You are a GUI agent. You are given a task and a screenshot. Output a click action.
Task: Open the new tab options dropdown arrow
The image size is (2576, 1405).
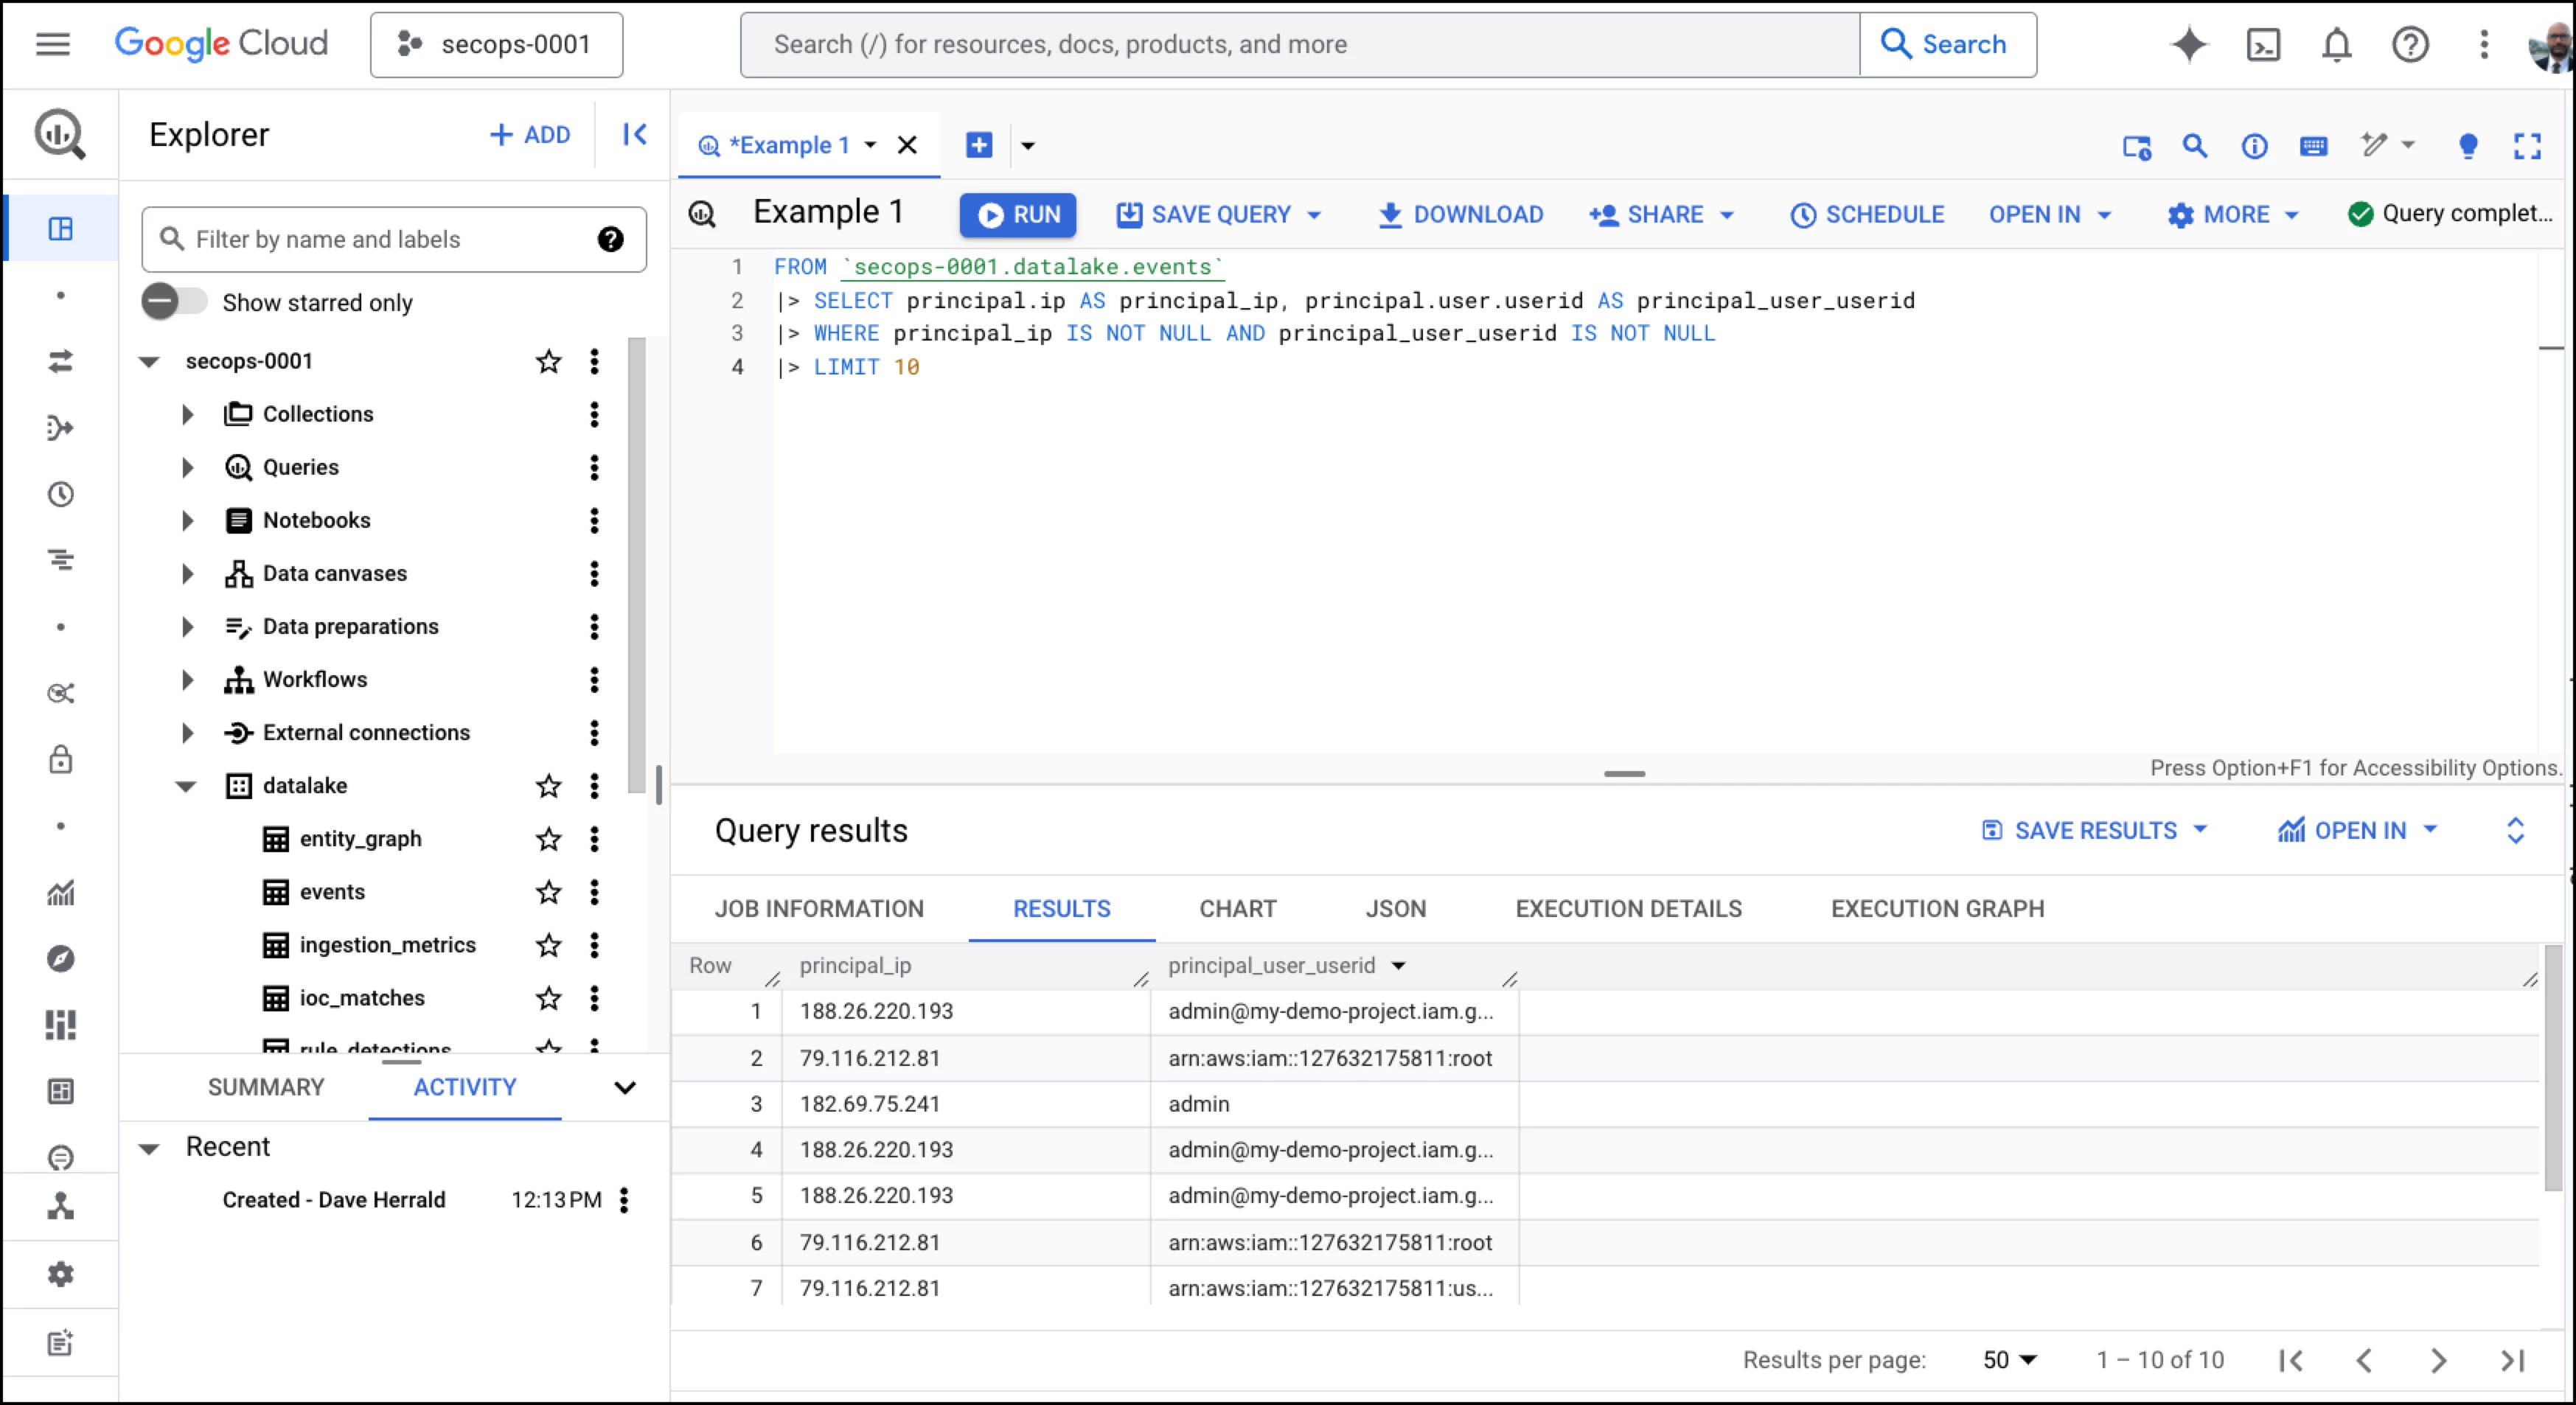coord(1027,146)
